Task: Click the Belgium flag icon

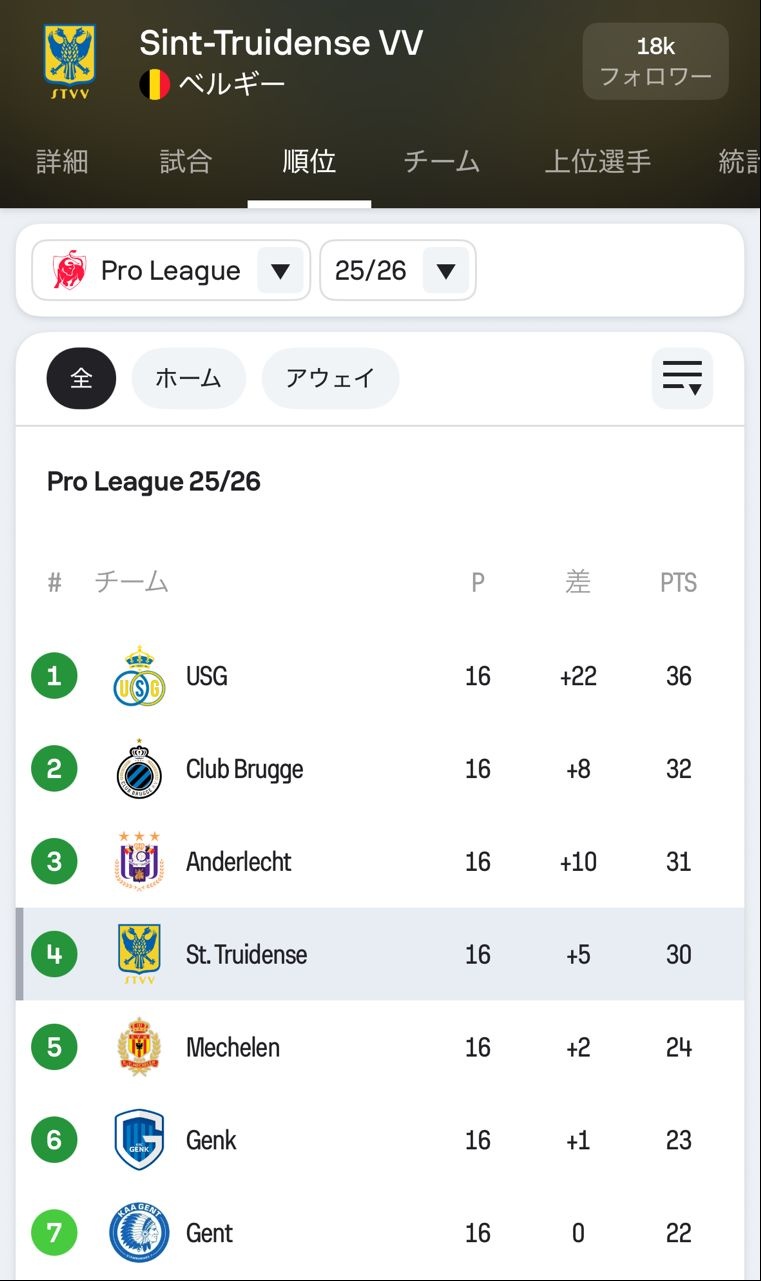Action: pos(155,84)
